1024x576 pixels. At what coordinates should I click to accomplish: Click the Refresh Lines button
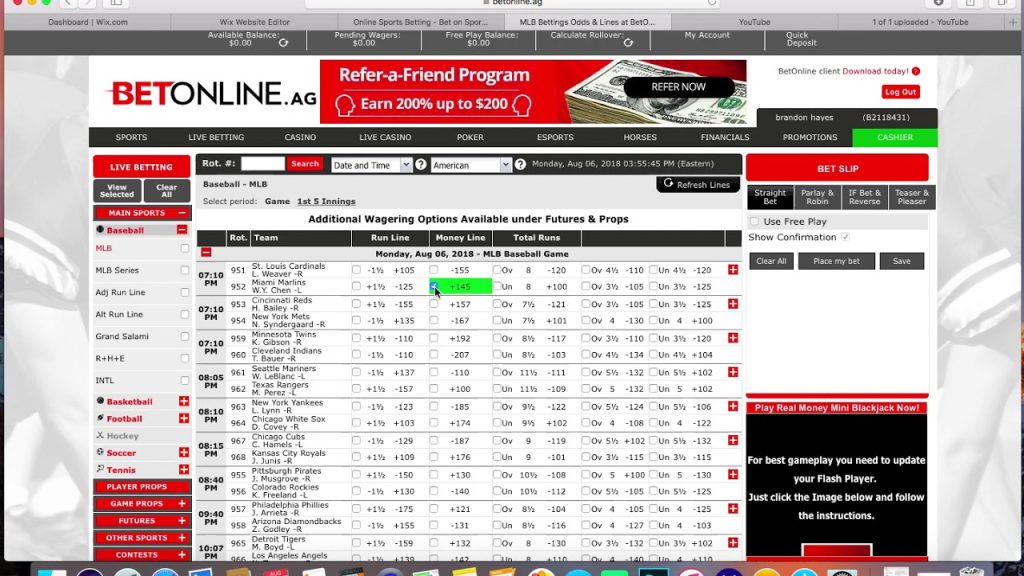698,185
